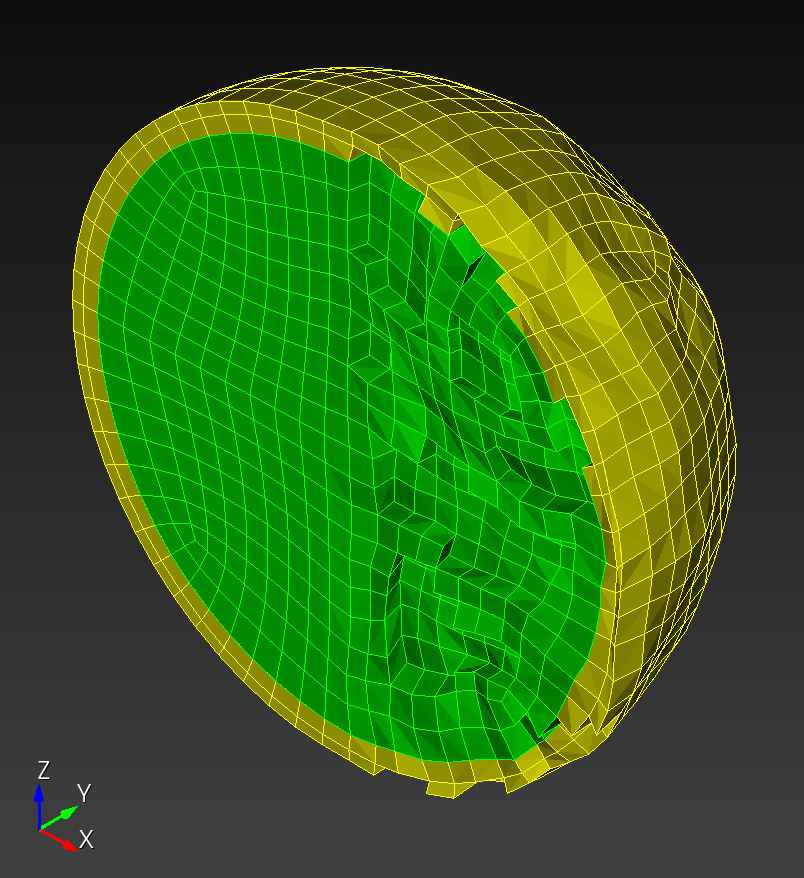The width and height of the screenshot is (804, 878).
Task: Select the blue Z axis arrow
Action: pyautogui.click(x=39, y=806)
